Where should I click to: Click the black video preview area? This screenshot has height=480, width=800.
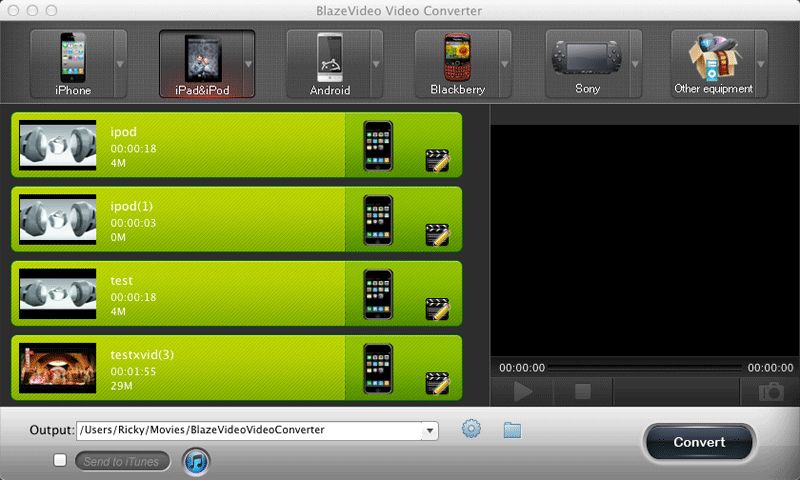645,241
